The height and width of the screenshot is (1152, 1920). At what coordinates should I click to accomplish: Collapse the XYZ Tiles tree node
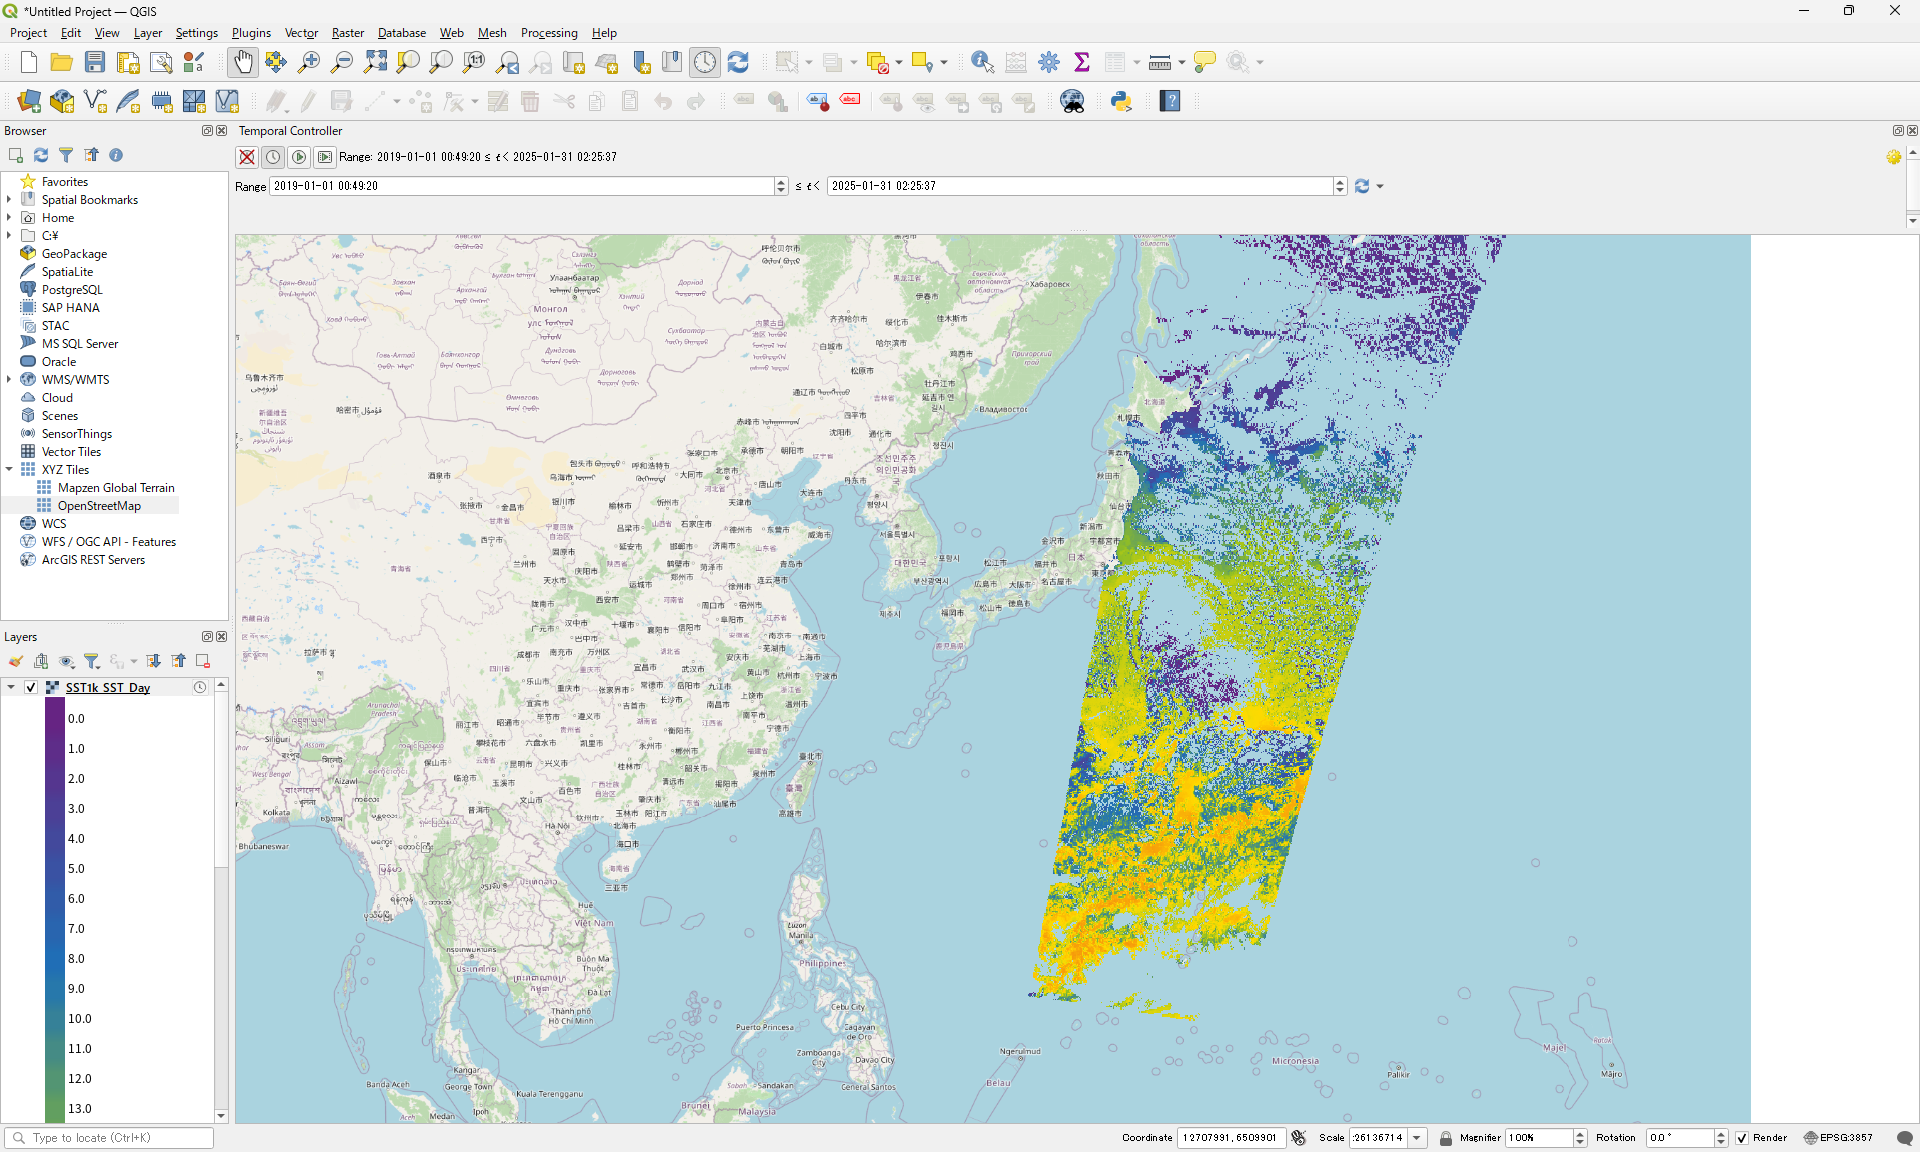tap(9, 470)
